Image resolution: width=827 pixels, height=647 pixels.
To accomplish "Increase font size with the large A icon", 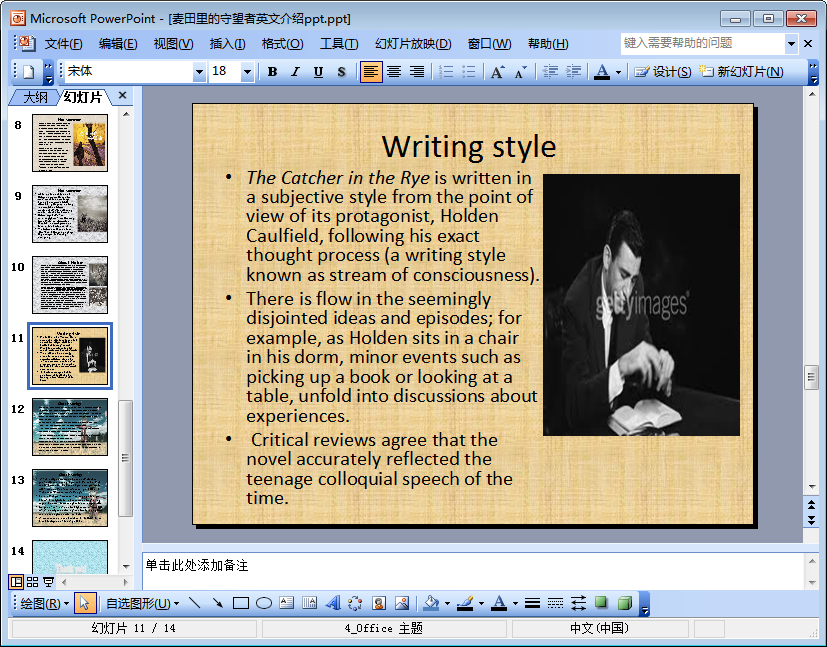I will coord(497,72).
